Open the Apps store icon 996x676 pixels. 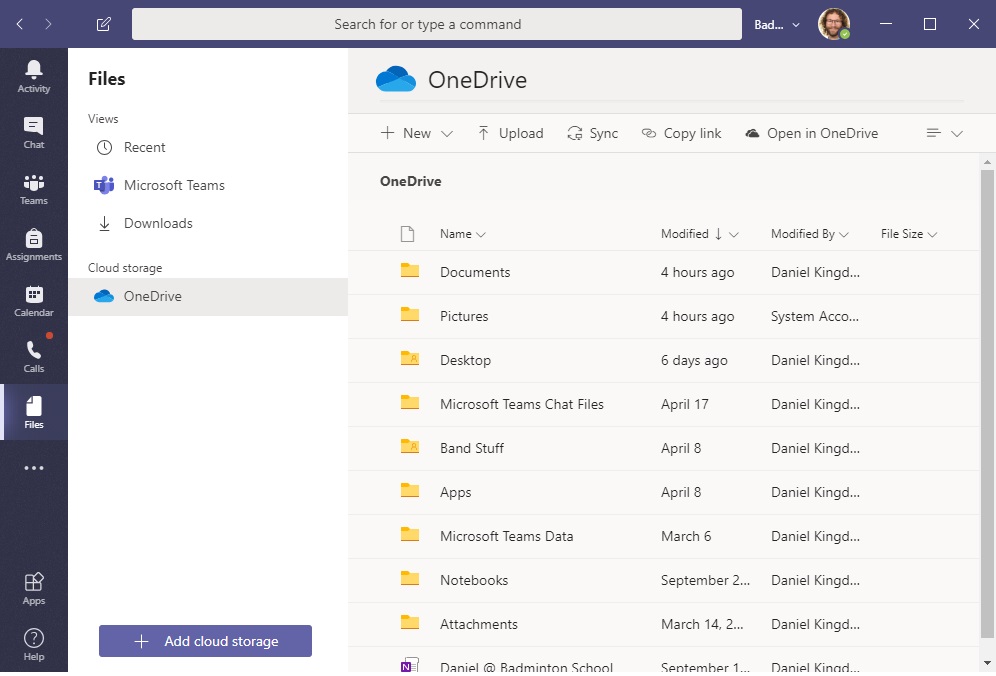pyautogui.click(x=34, y=588)
